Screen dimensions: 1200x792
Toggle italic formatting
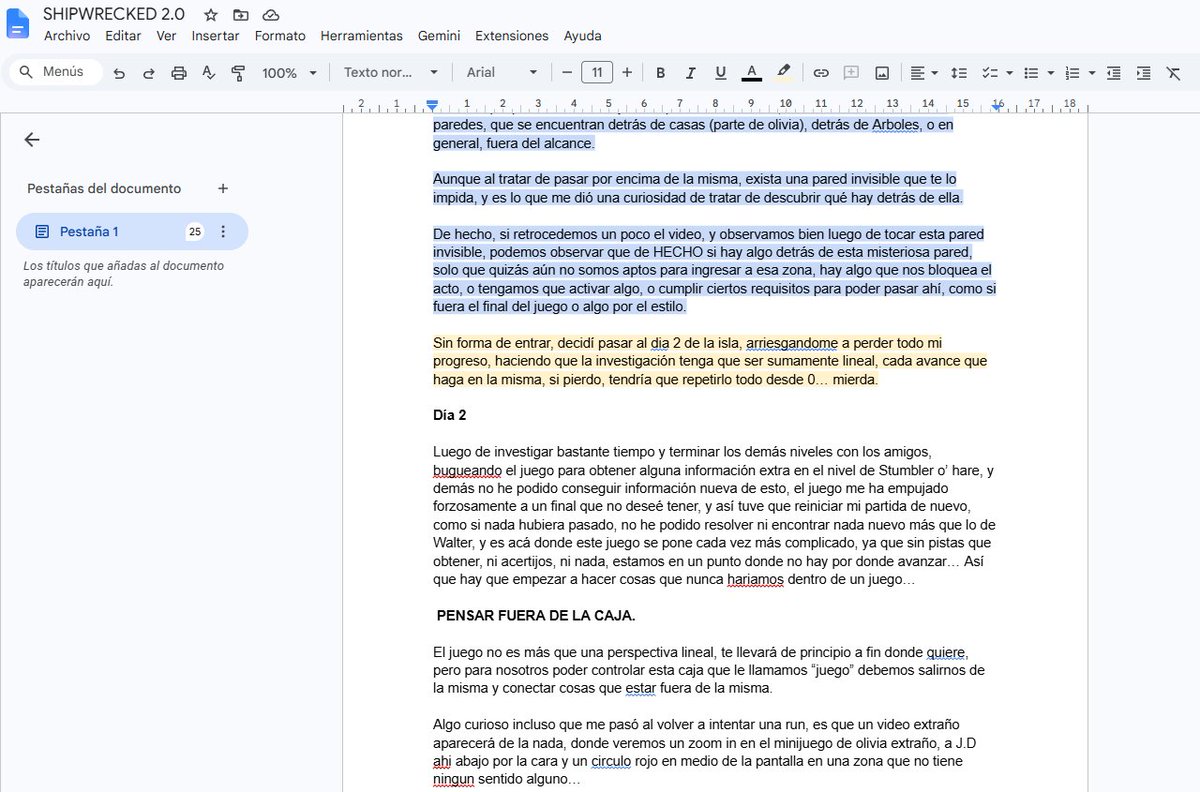point(690,73)
